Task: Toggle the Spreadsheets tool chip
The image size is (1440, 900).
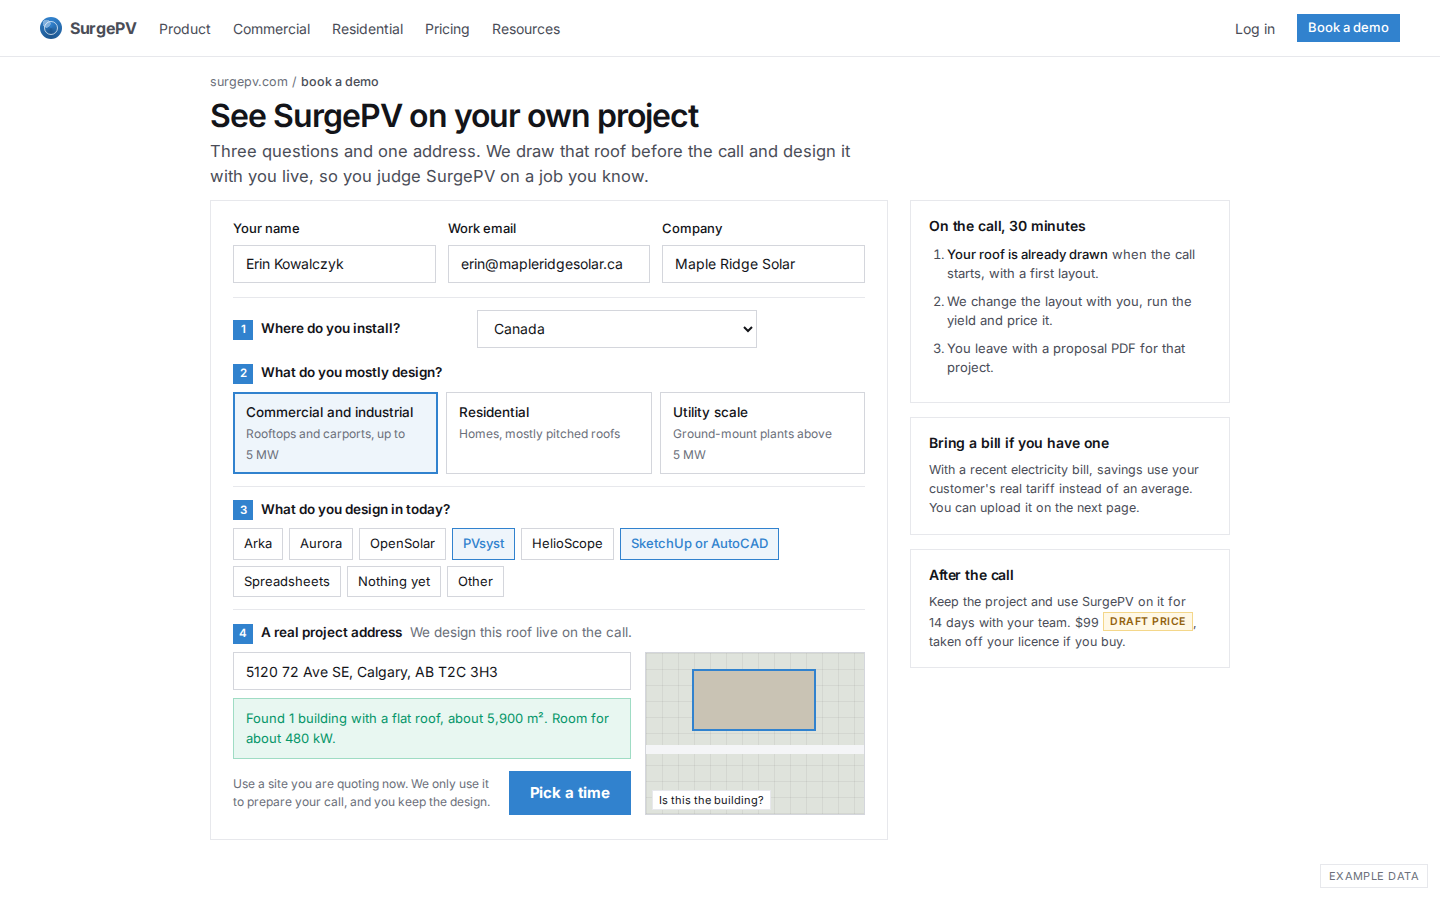Action: pyautogui.click(x=287, y=582)
